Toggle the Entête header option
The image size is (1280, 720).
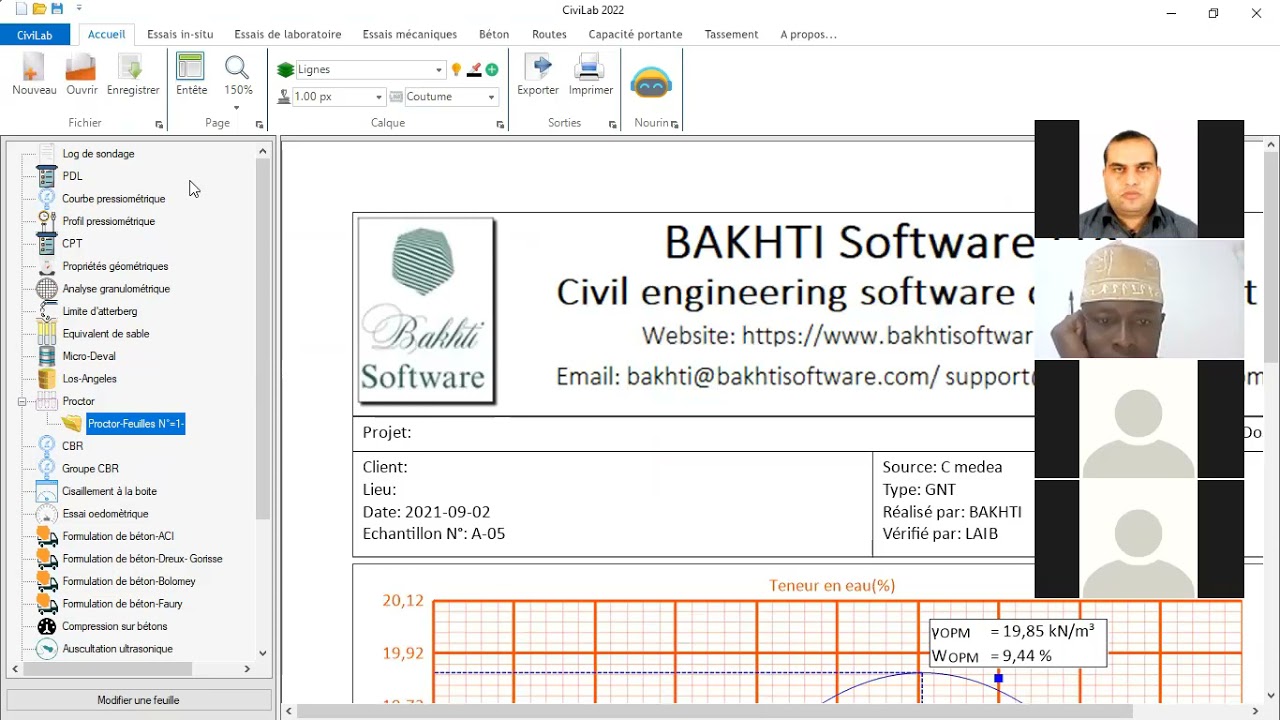pos(191,75)
